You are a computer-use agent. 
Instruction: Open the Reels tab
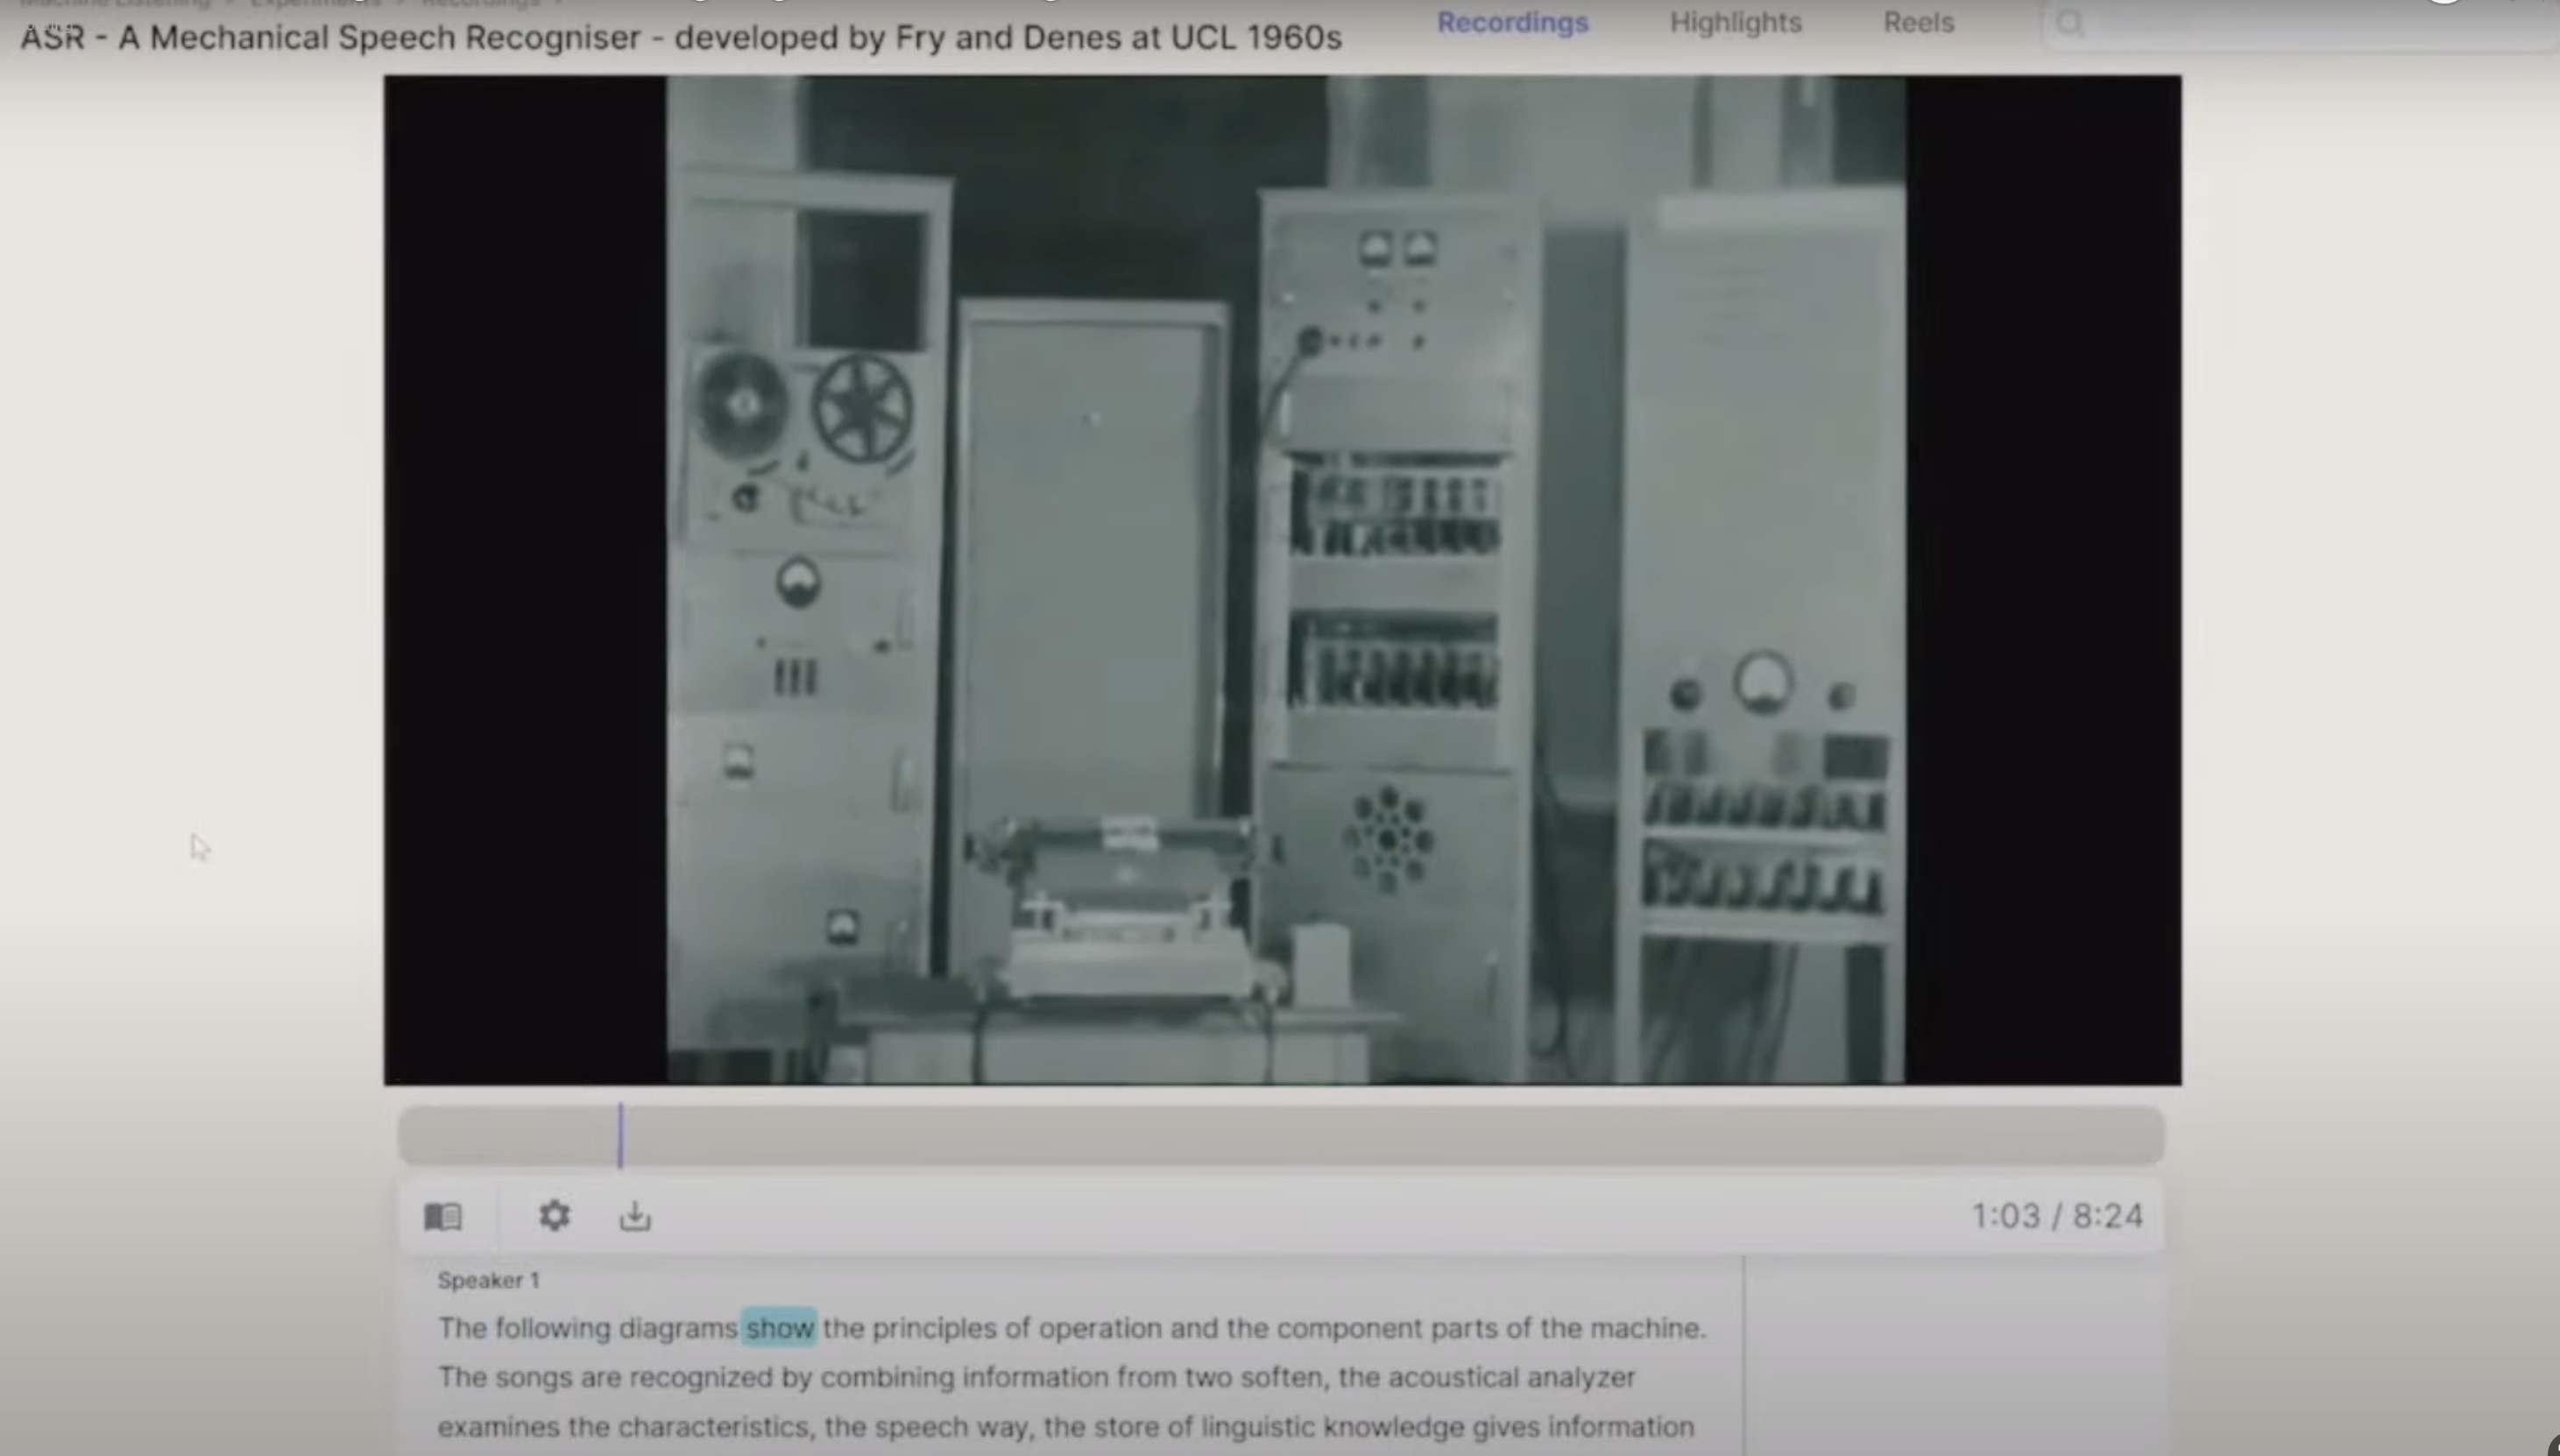coord(1918,22)
